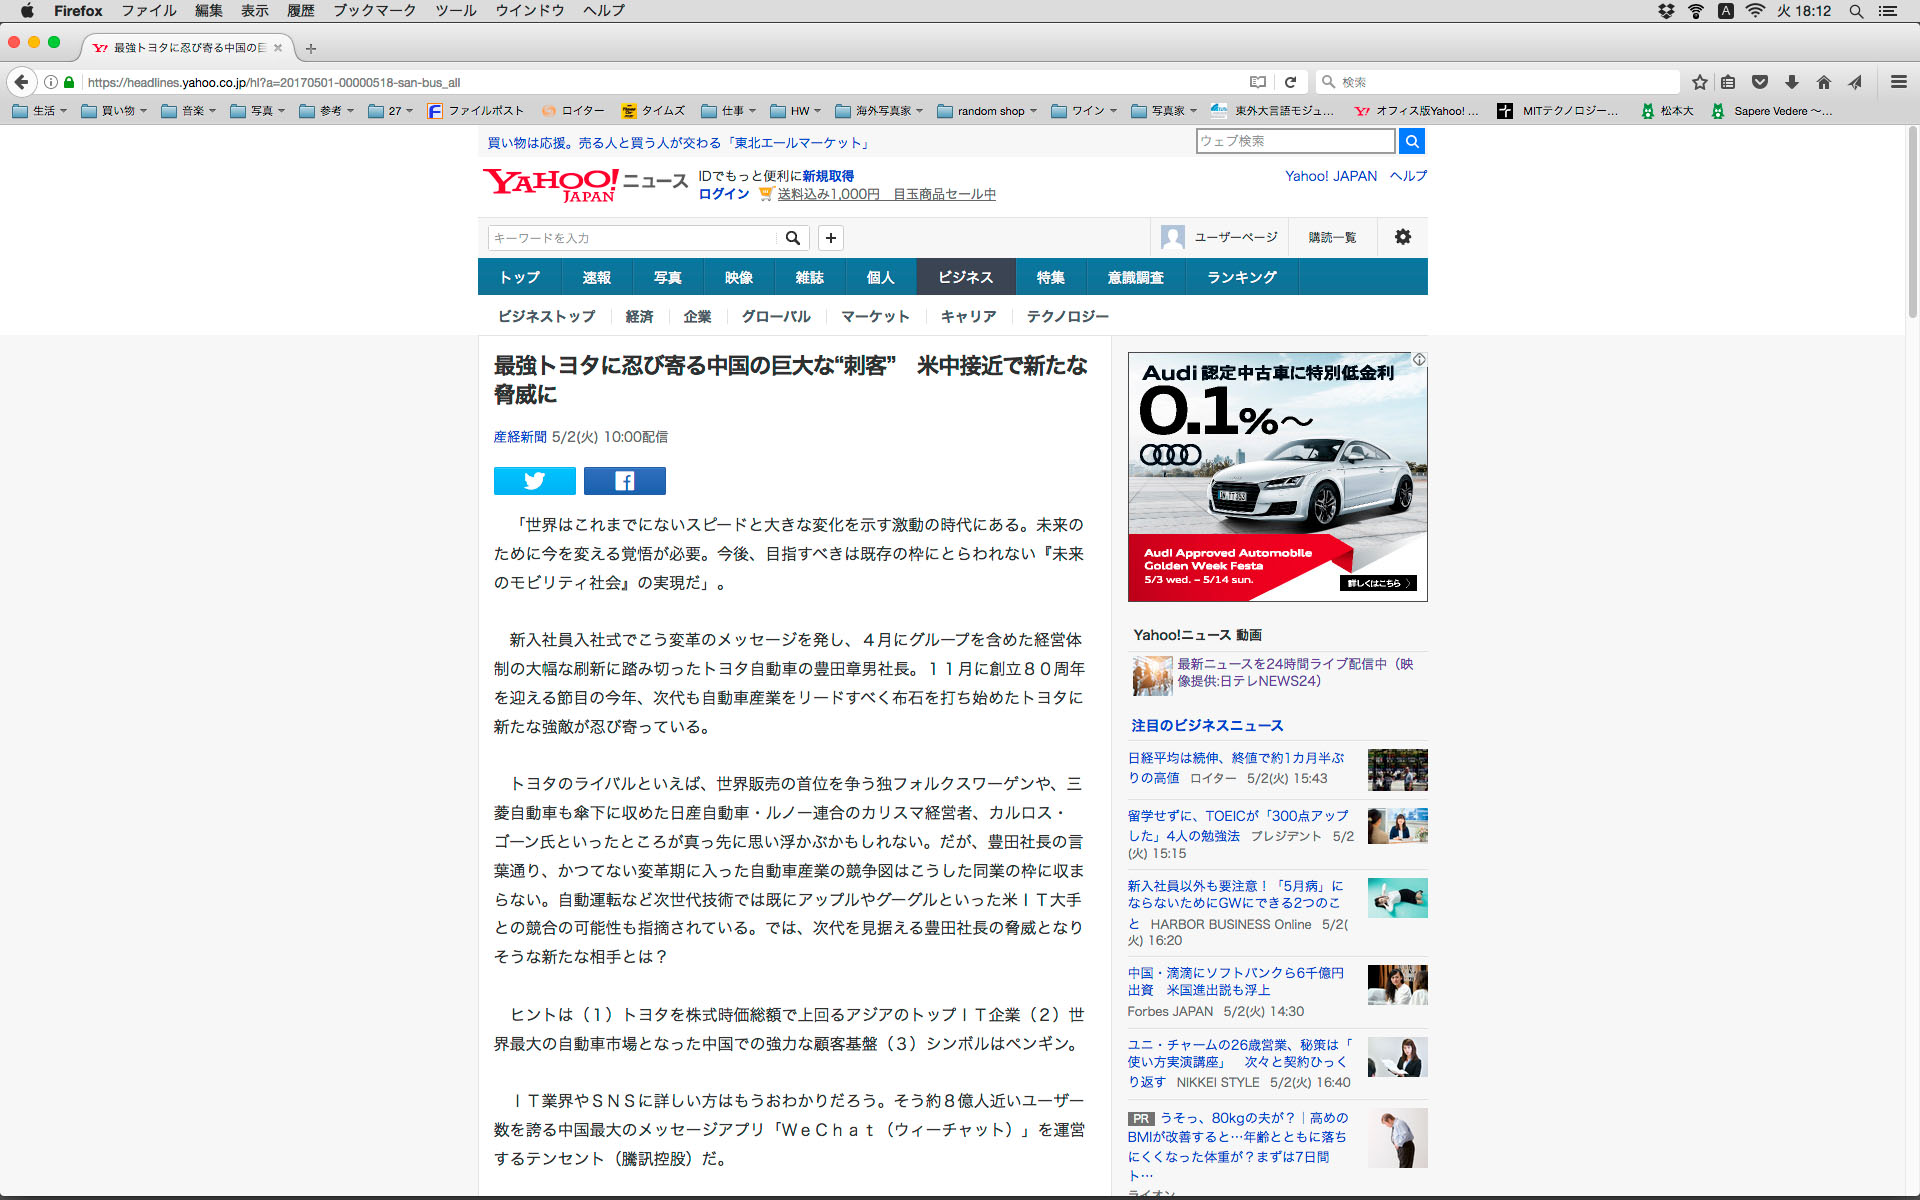Switch to the ランキング news tab
This screenshot has width=1920, height=1200.
pos(1241,277)
